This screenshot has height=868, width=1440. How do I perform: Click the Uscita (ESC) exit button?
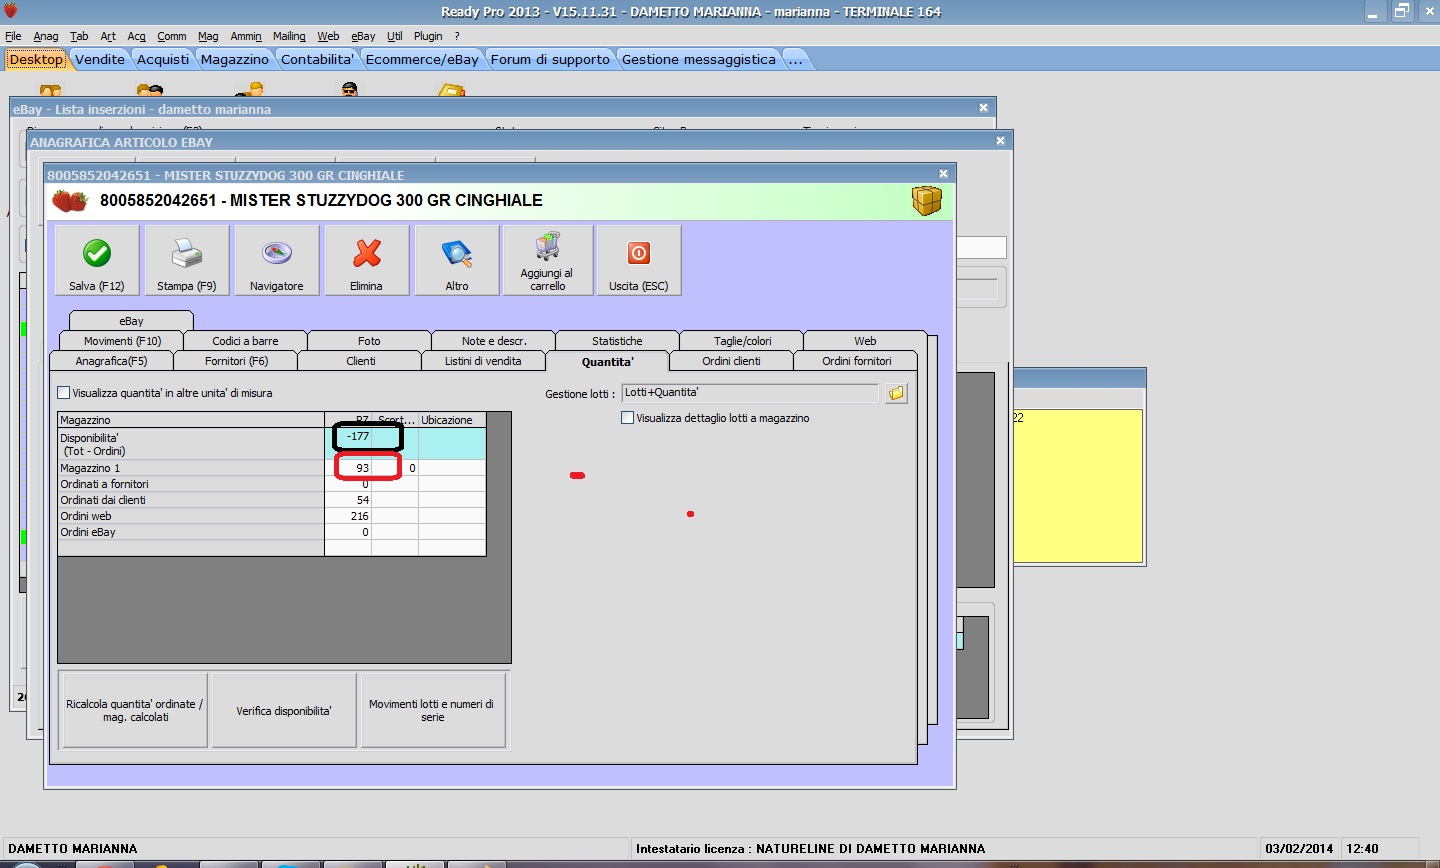pyautogui.click(x=639, y=260)
